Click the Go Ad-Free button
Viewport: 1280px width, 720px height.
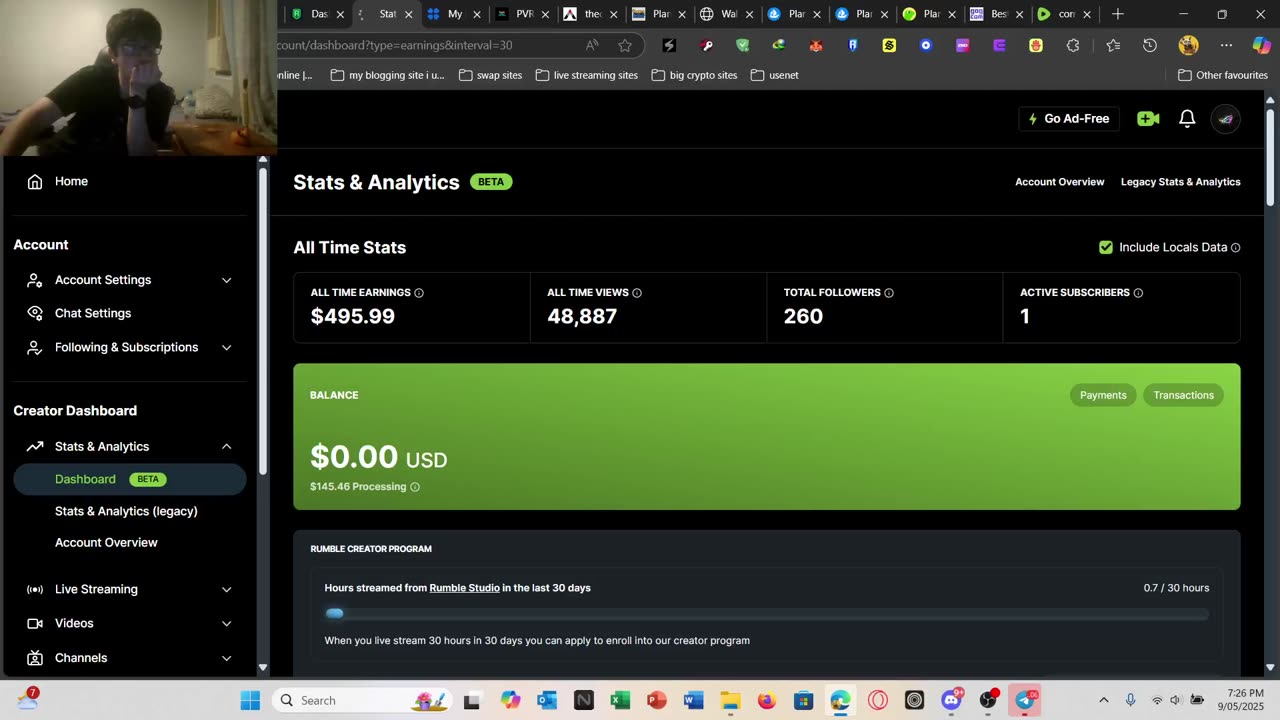[1069, 119]
